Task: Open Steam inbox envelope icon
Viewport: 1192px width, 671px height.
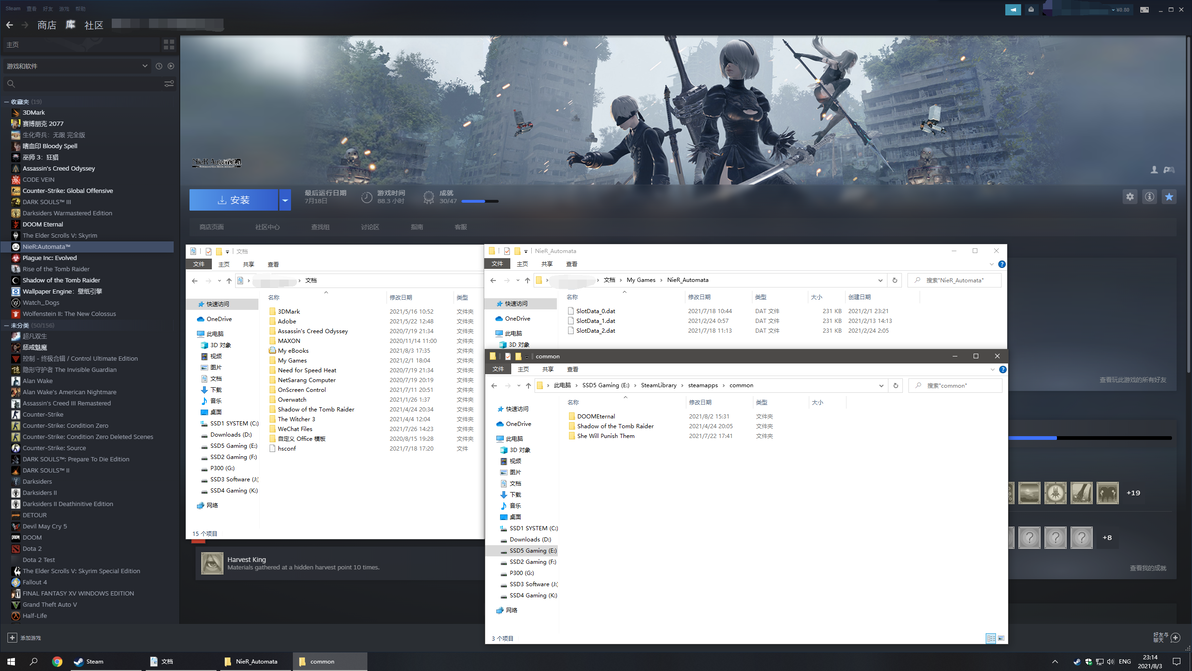Action: (x=1031, y=10)
